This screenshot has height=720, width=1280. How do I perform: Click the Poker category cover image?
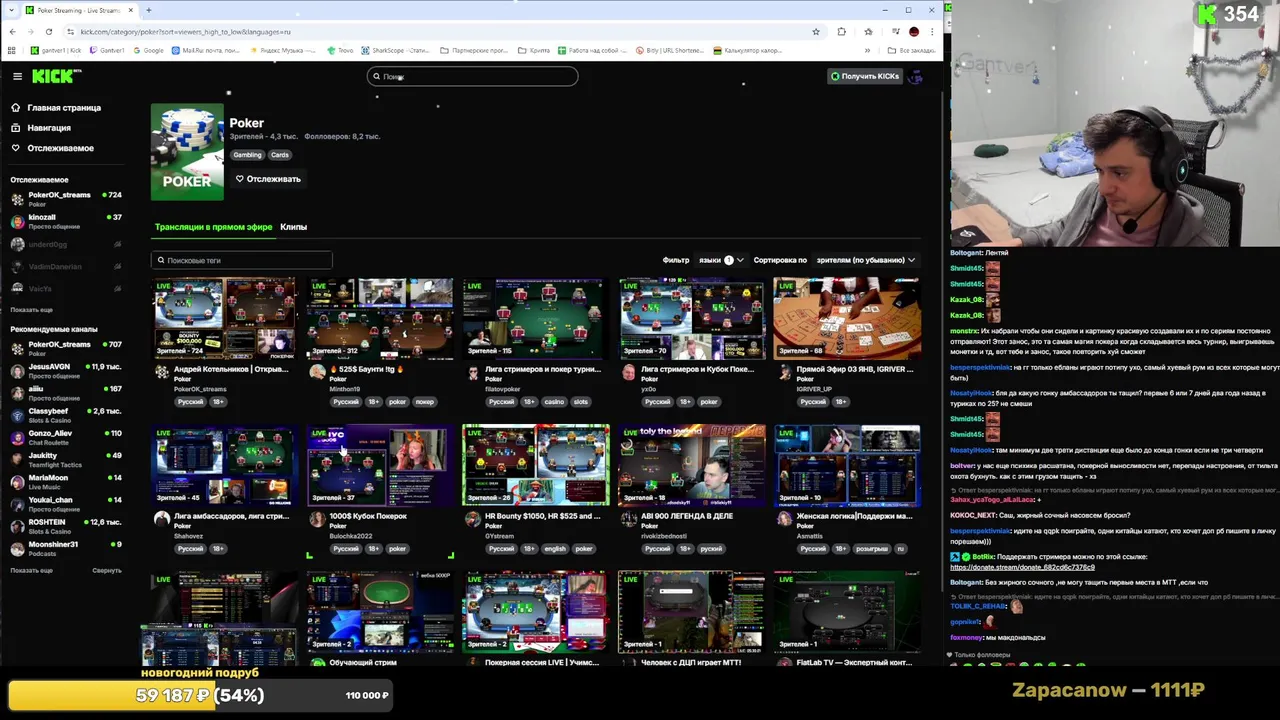(x=187, y=152)
